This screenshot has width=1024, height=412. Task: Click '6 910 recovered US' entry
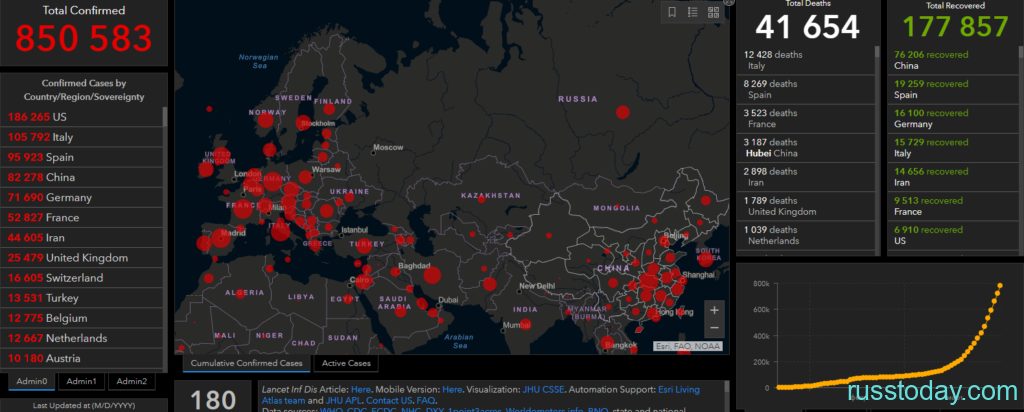point(953,235)
